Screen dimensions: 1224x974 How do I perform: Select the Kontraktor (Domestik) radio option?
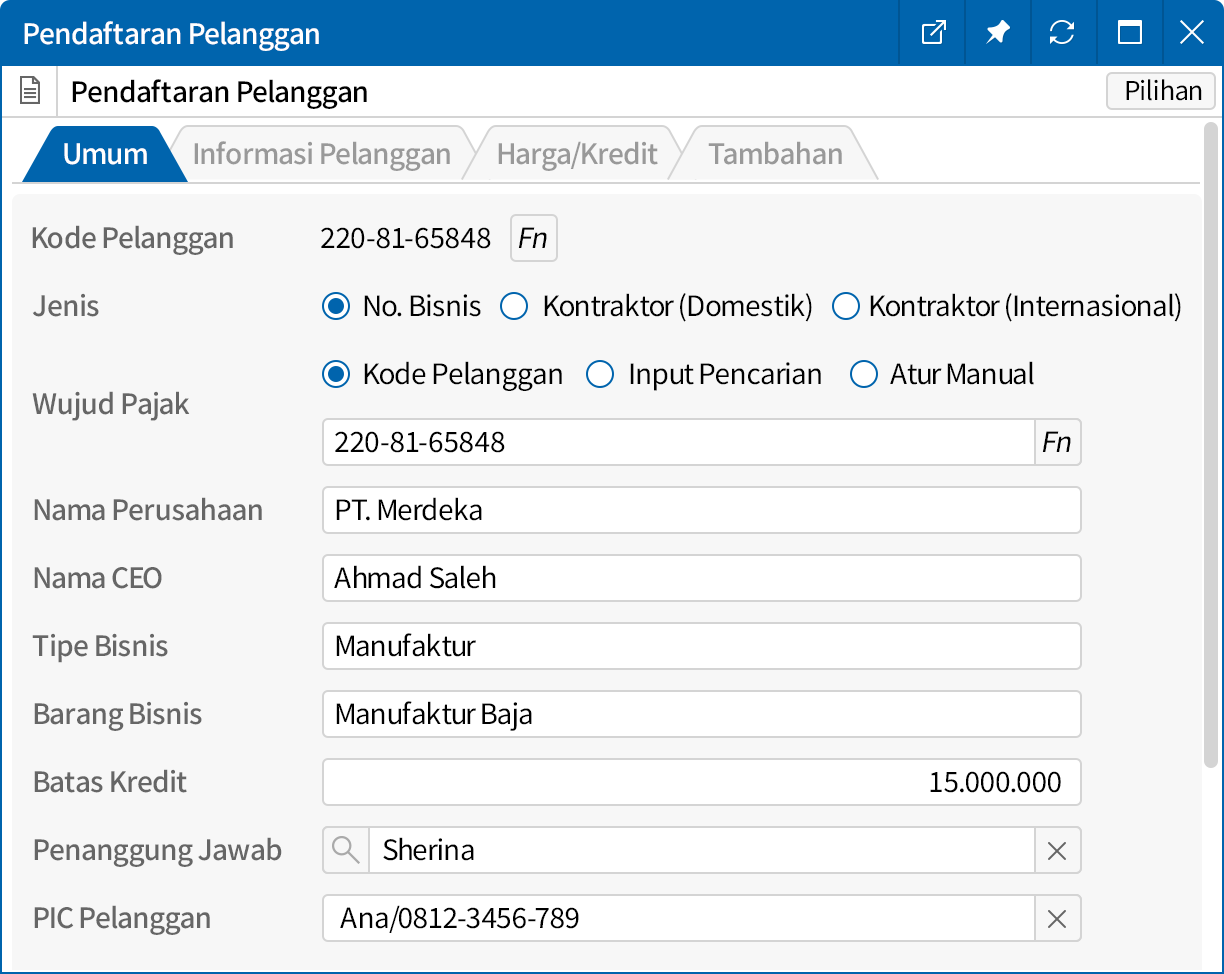click(x=514, y=306)
